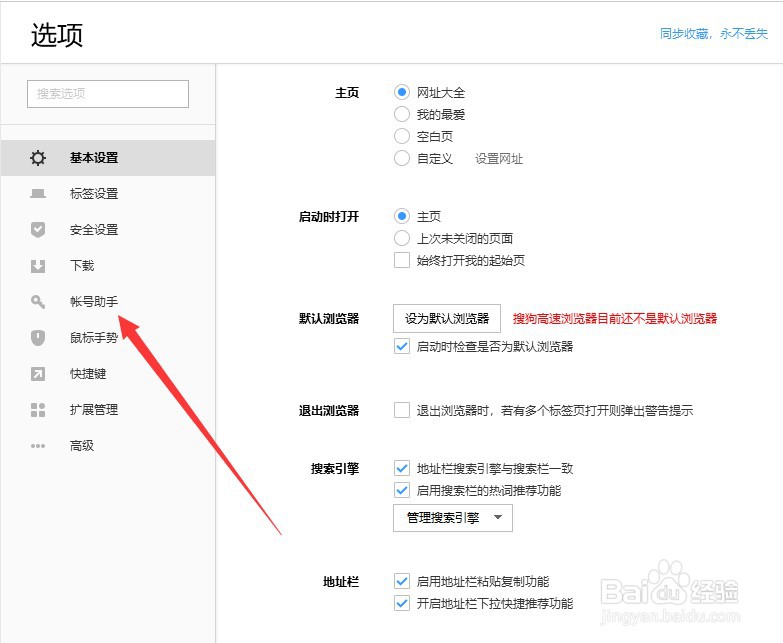Open 安全设置 section
The image size is (783, 643).
(108, 230)
